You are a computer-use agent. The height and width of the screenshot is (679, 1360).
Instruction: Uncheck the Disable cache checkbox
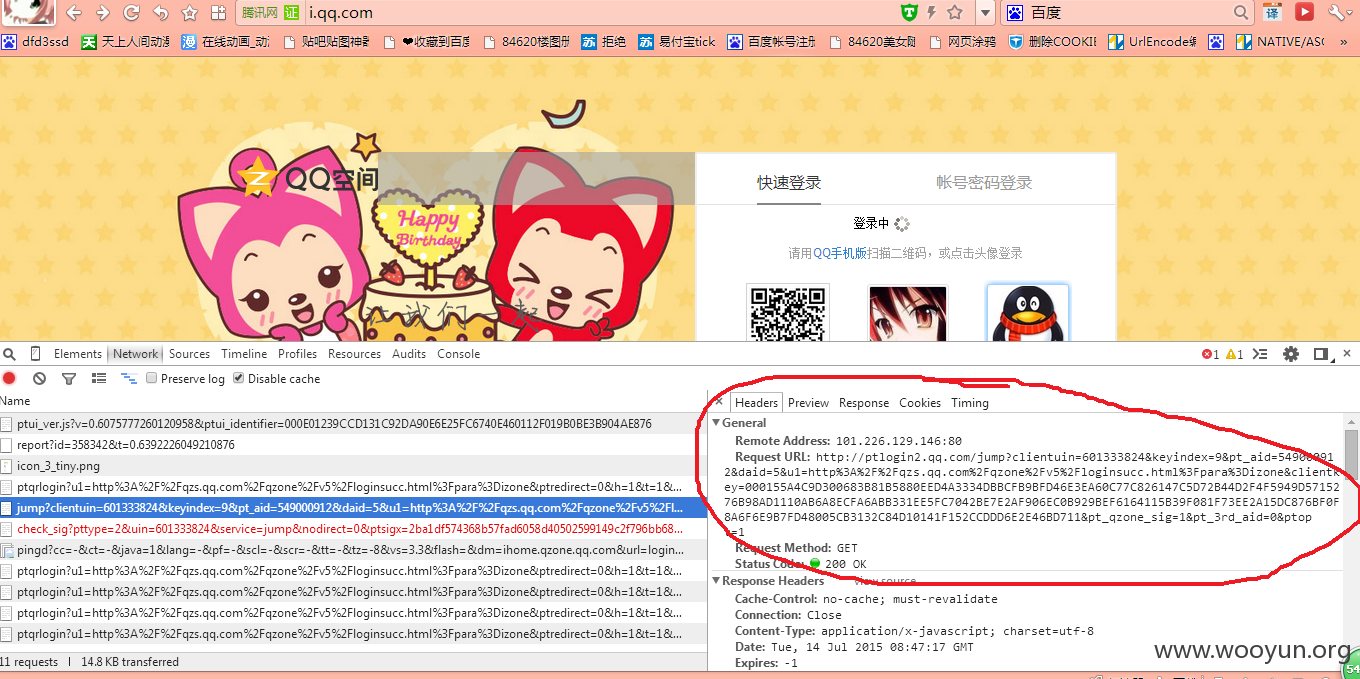(238, 378)
